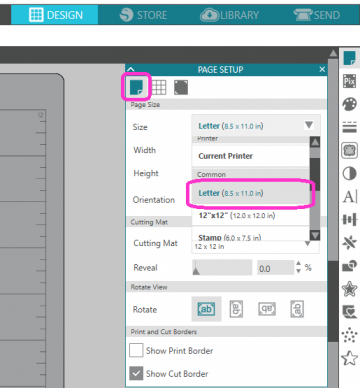Open the Replicate panel icon
The width and height of the screenshot is (360, 388).
click(x=349, y=243)
